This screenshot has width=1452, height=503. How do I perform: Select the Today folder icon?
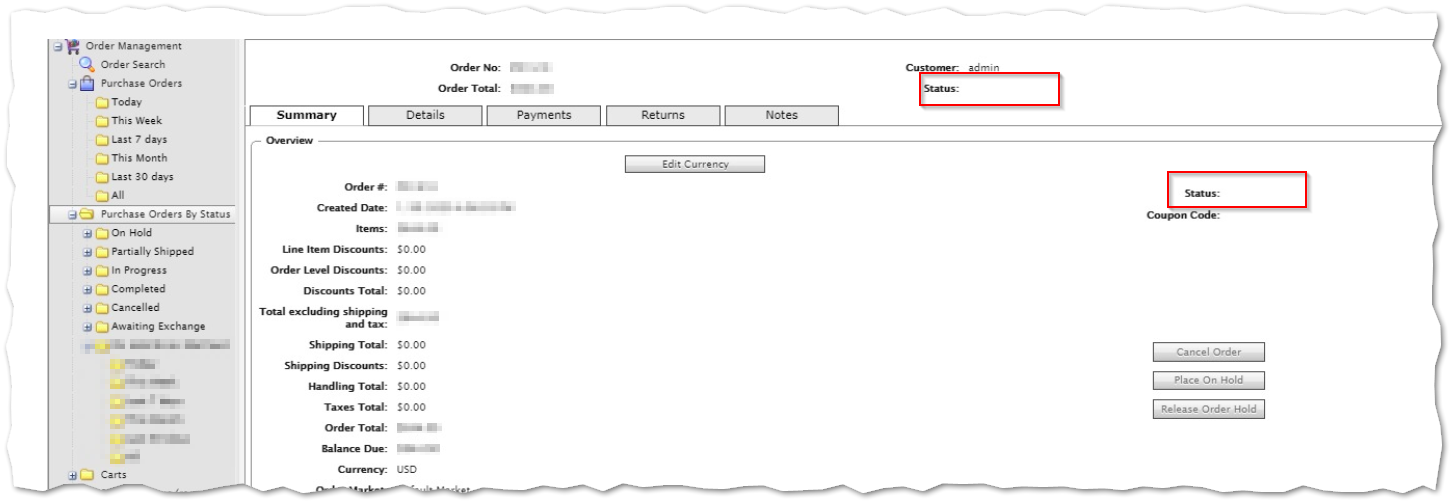click(x=102, y=103)
